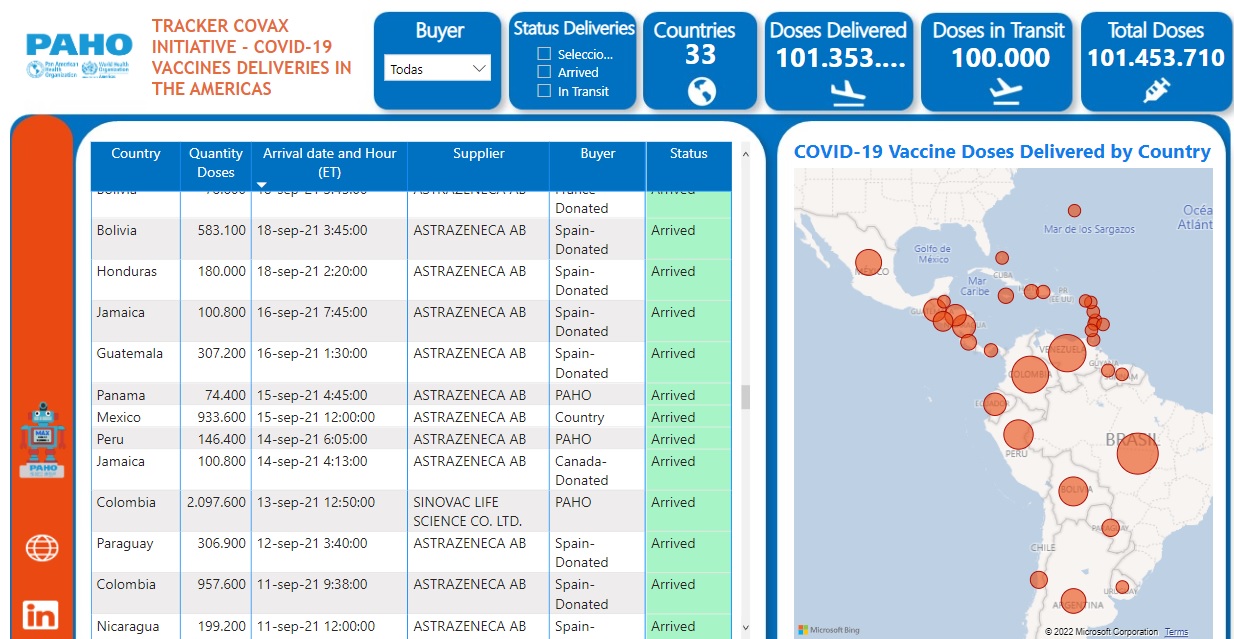
Task: Sort by the Supplier column header
Action: (x=478, y=154)
